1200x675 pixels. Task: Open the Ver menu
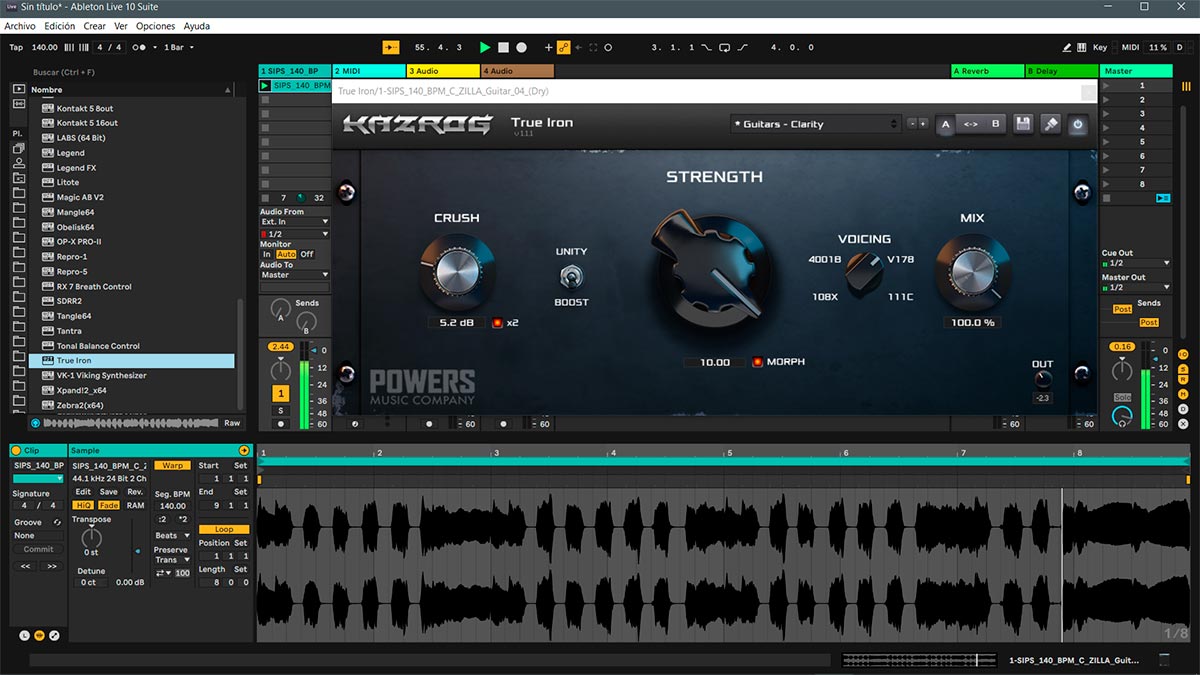121,26
